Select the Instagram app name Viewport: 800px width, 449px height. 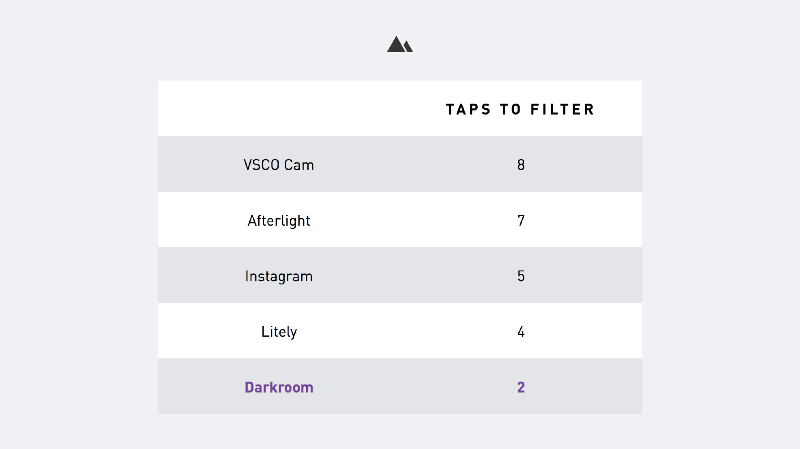[279, 276]
